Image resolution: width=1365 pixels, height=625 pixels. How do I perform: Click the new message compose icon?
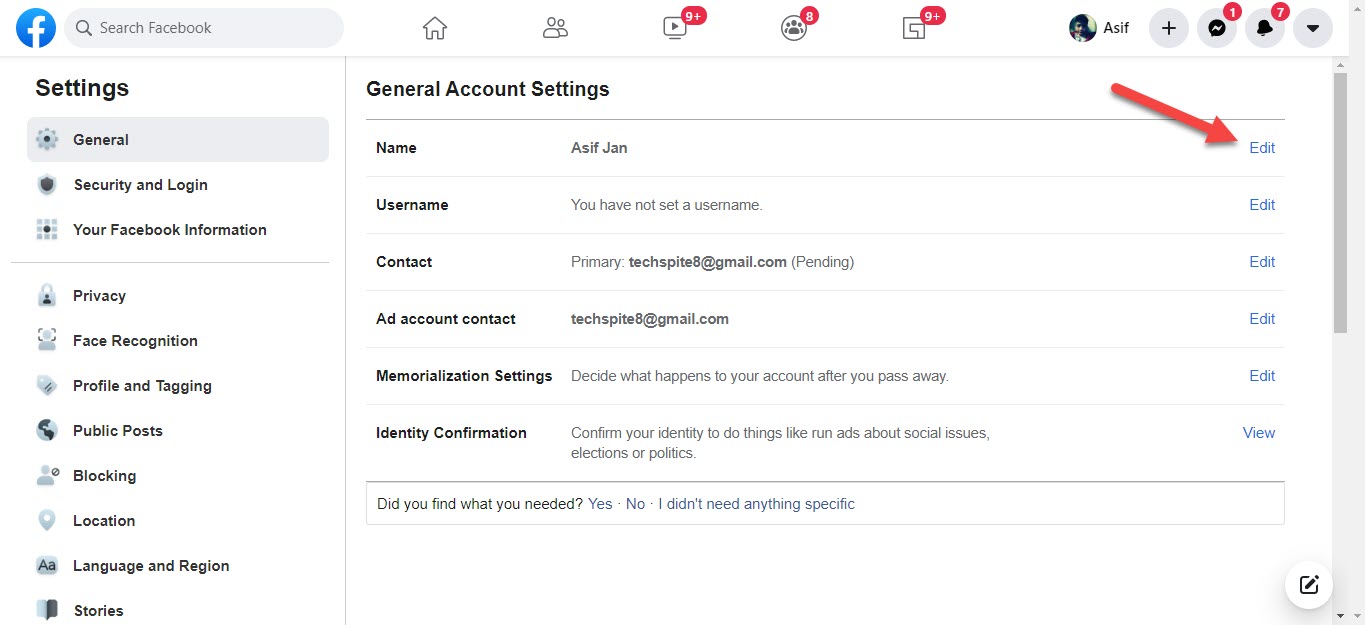(1309, 585)
